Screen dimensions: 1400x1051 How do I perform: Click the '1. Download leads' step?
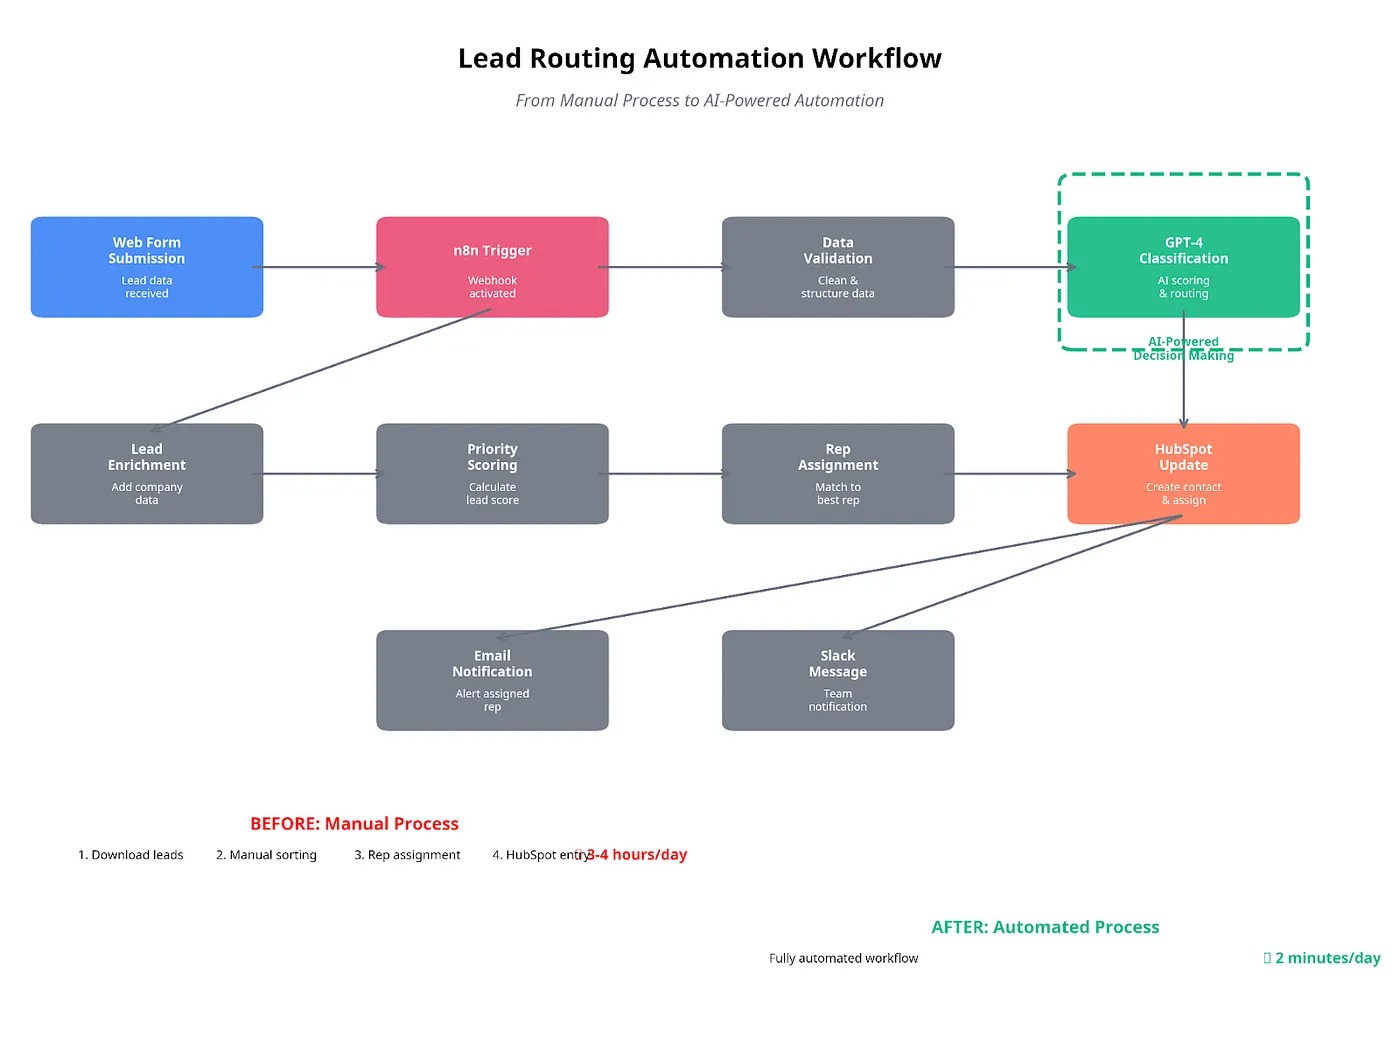click(131, 855)
